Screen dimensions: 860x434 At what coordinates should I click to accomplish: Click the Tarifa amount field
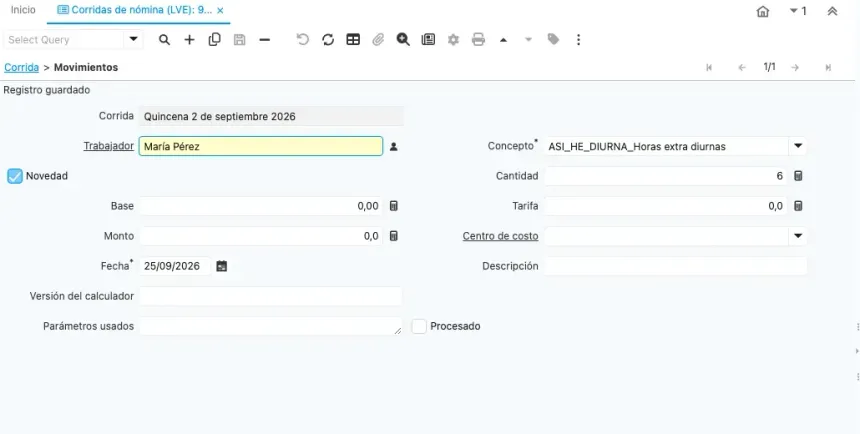pos(666,206)
